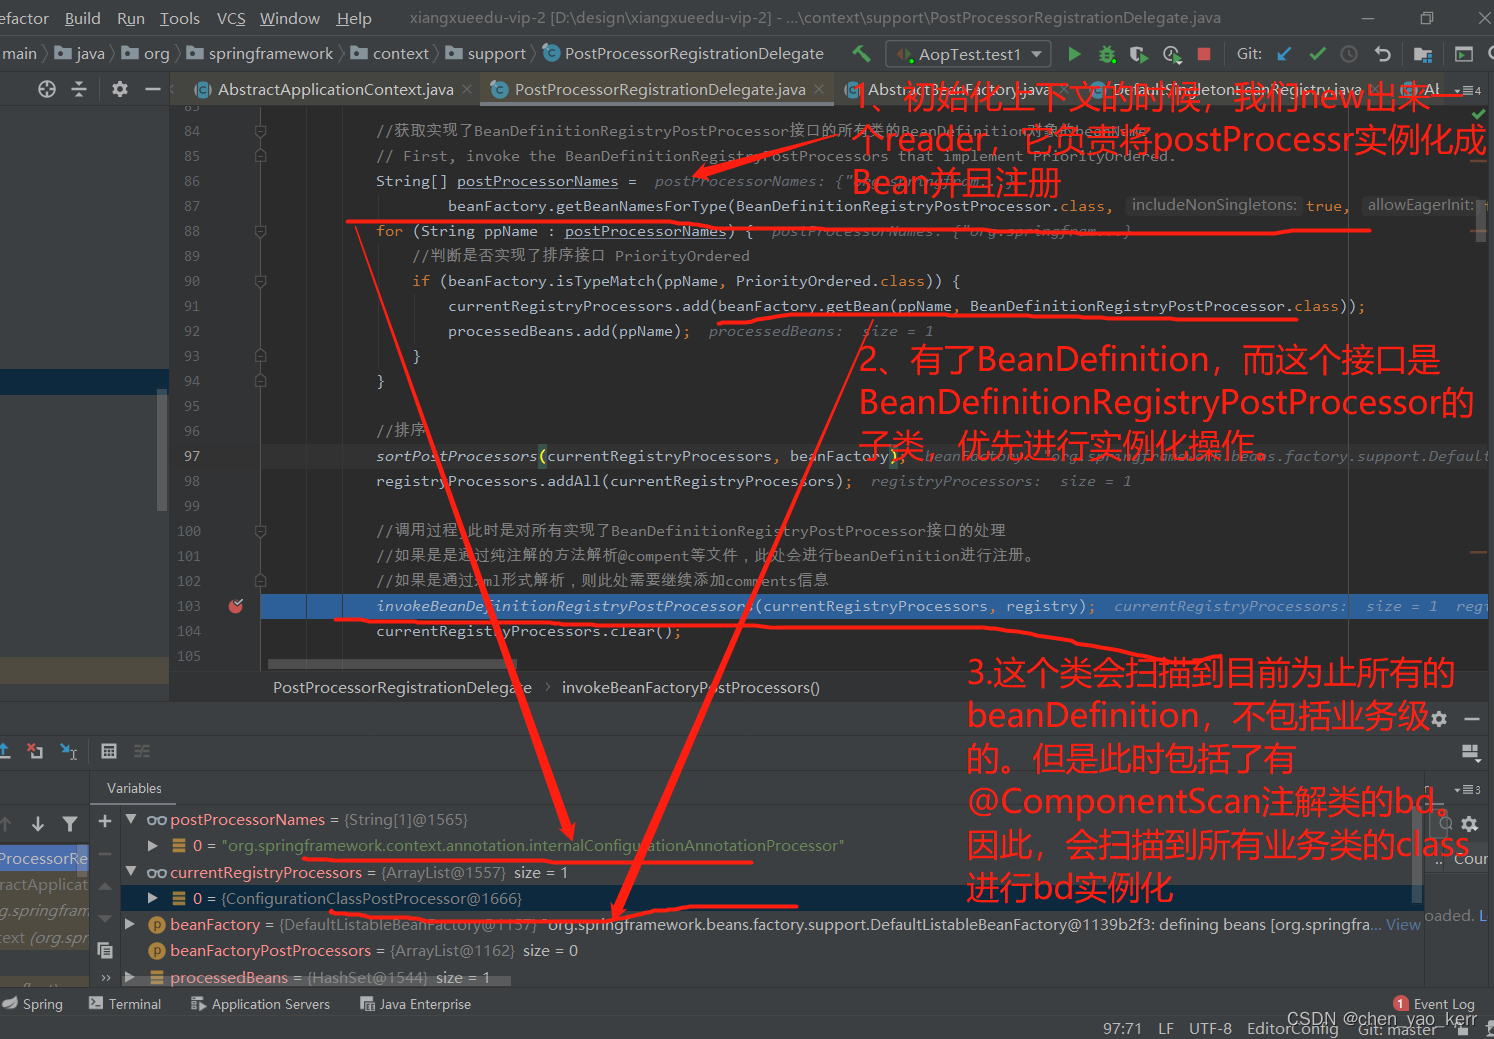Run AopTest.test1 with the green play icon
The image size is (1494, 1039).
click(1074, 54)
